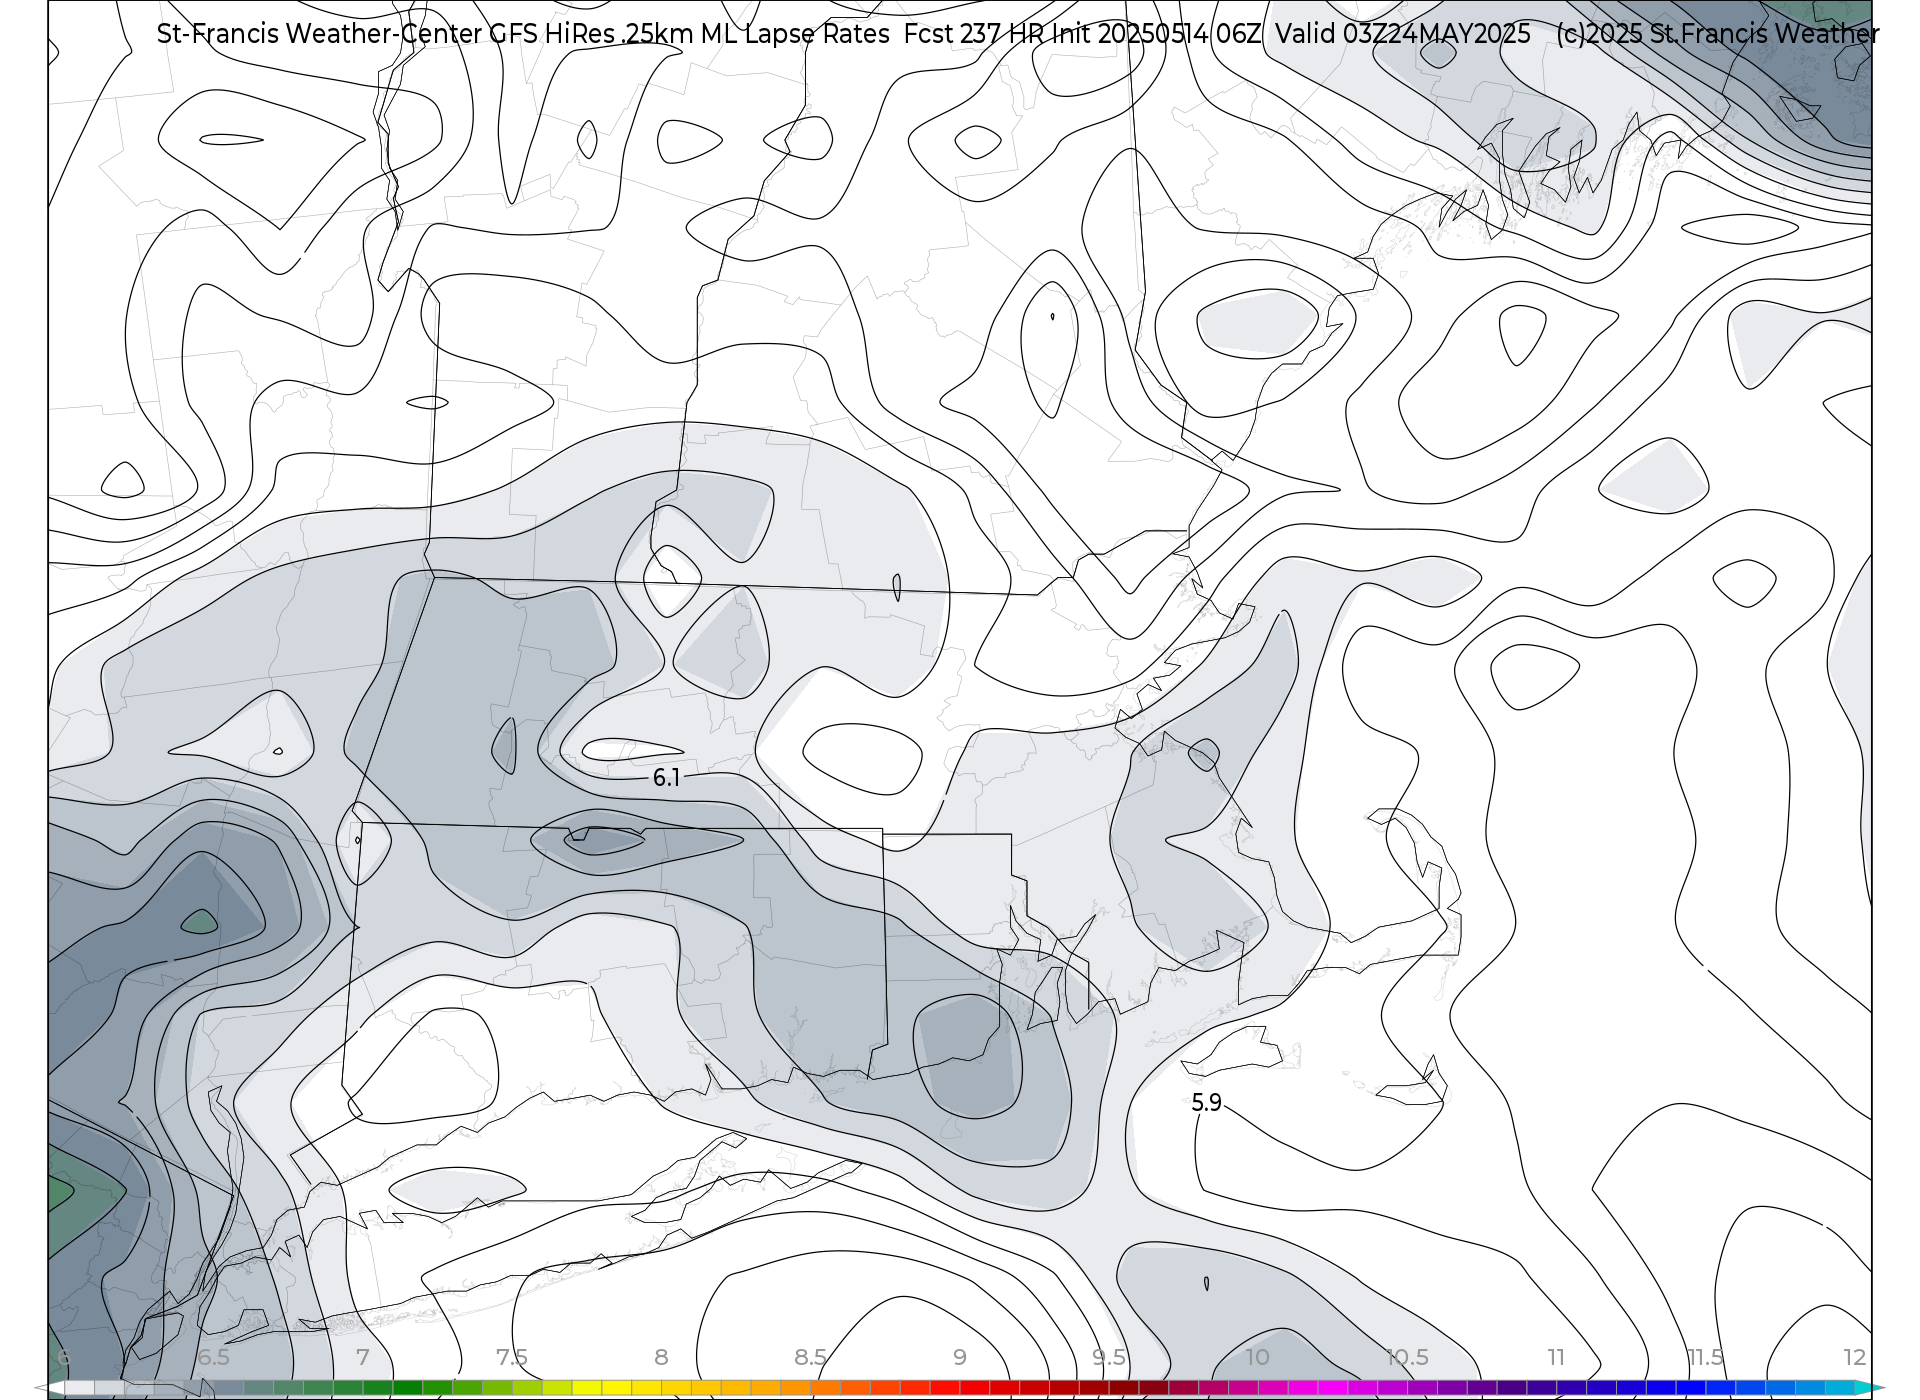Click the '10.5' tick label on the color scale
The width and height of the screenshot is (1920, 1400).
click(1407, 1357)
